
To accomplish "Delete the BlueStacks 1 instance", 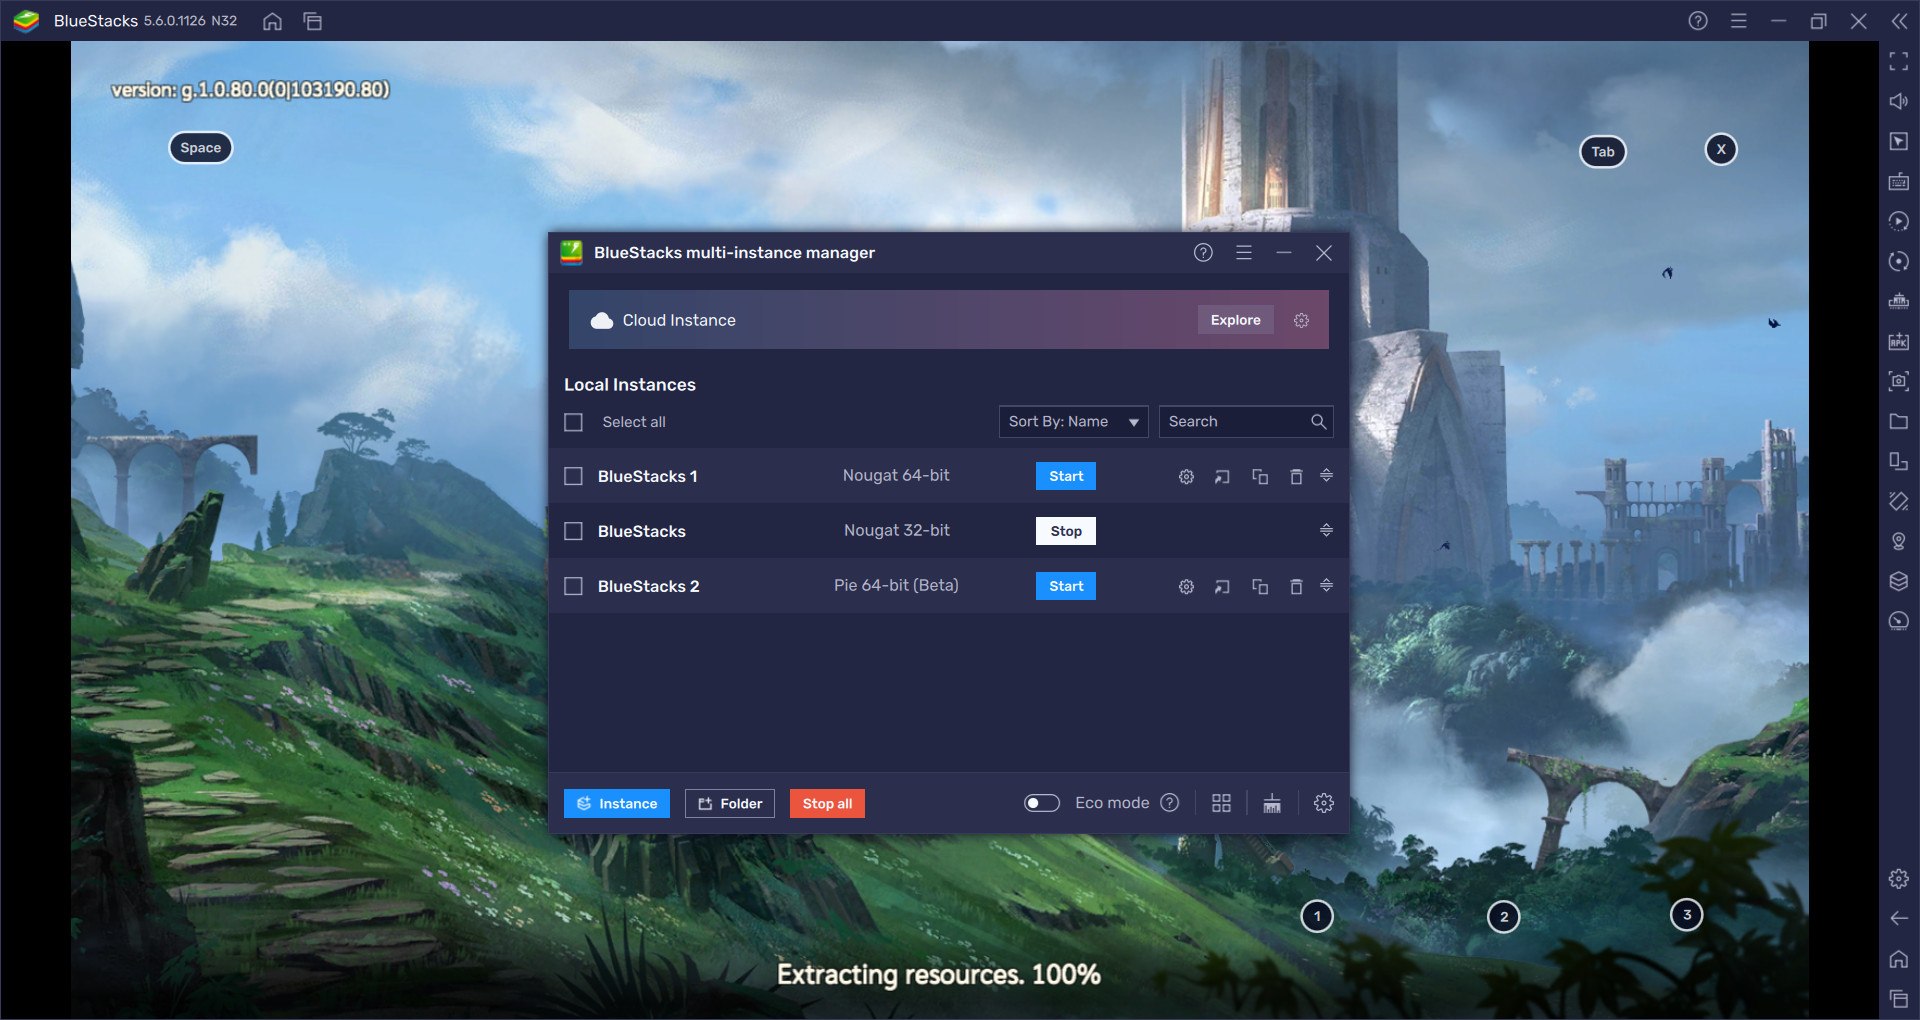I will [1296, 477].
